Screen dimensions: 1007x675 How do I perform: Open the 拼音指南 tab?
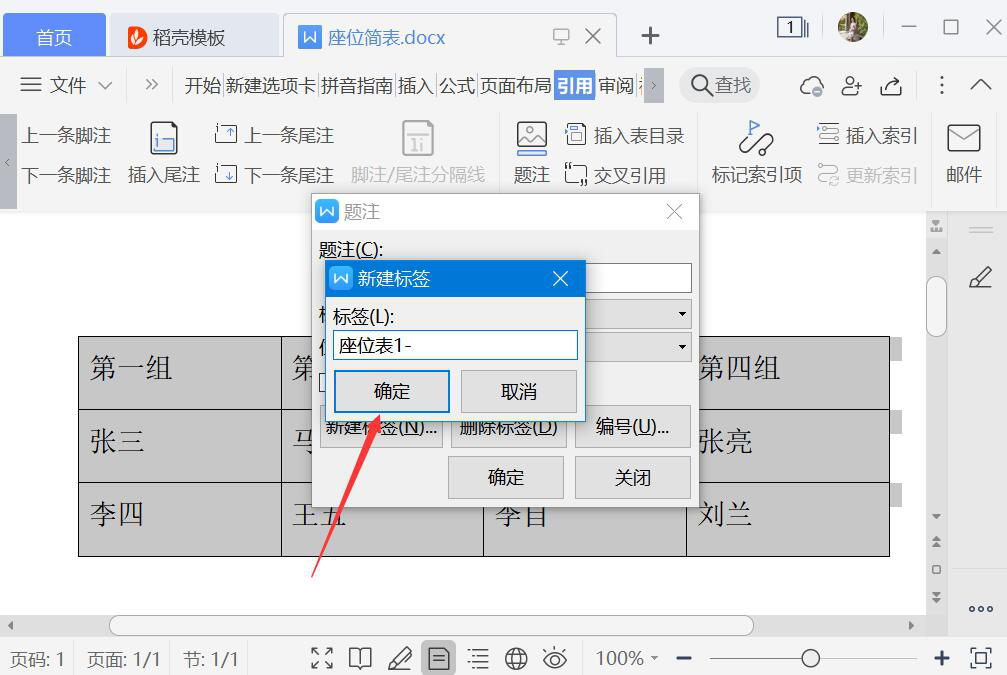[x=357, y=85]
